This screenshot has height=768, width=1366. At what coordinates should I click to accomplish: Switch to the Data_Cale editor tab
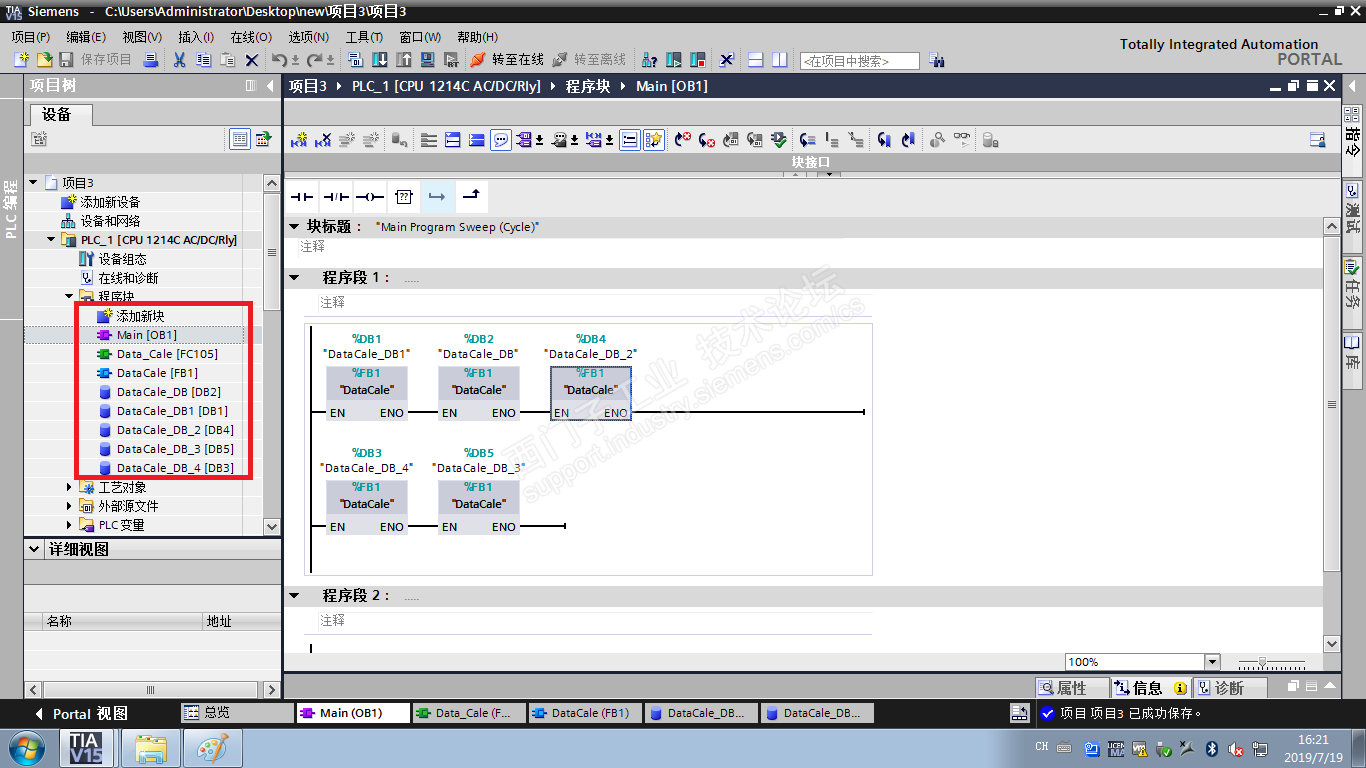(467, 713)
